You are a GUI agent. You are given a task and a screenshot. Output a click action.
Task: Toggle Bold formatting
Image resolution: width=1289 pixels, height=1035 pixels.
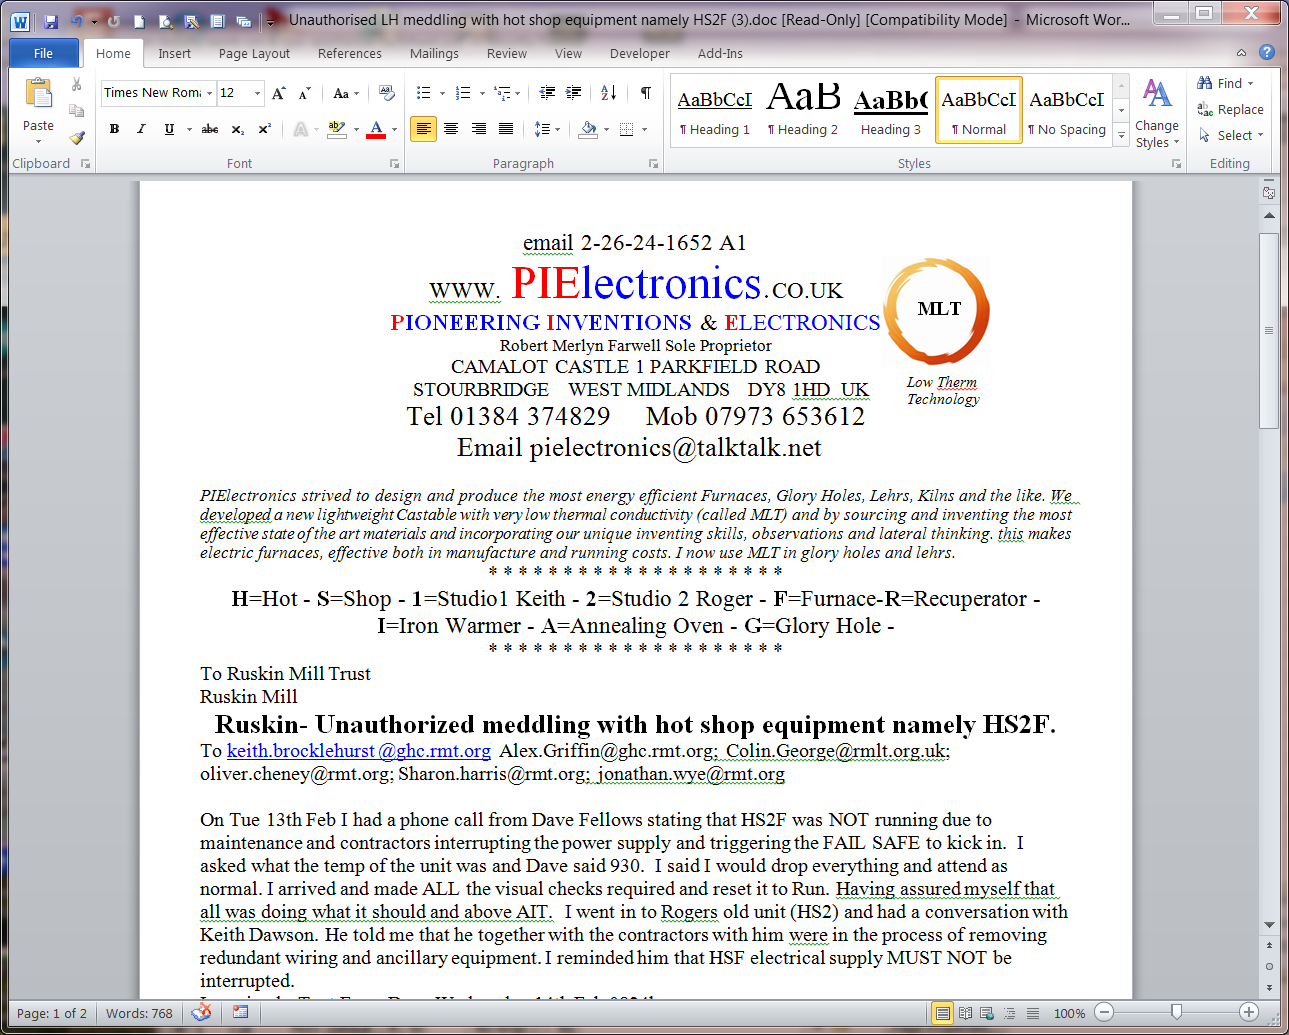114,129
